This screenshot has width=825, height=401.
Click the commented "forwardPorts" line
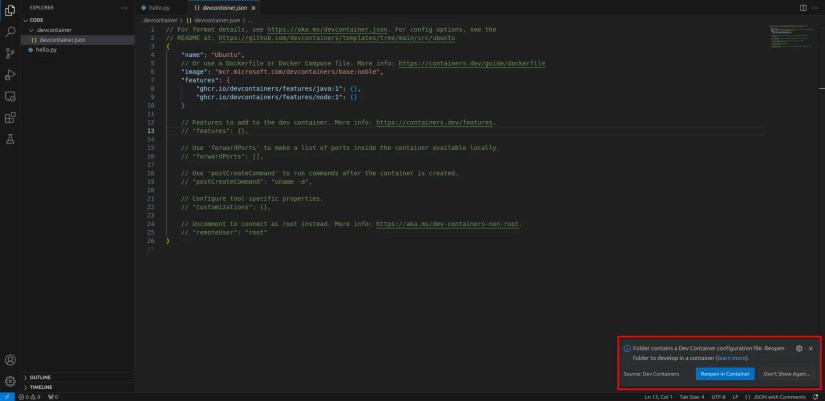click(222, 156)
